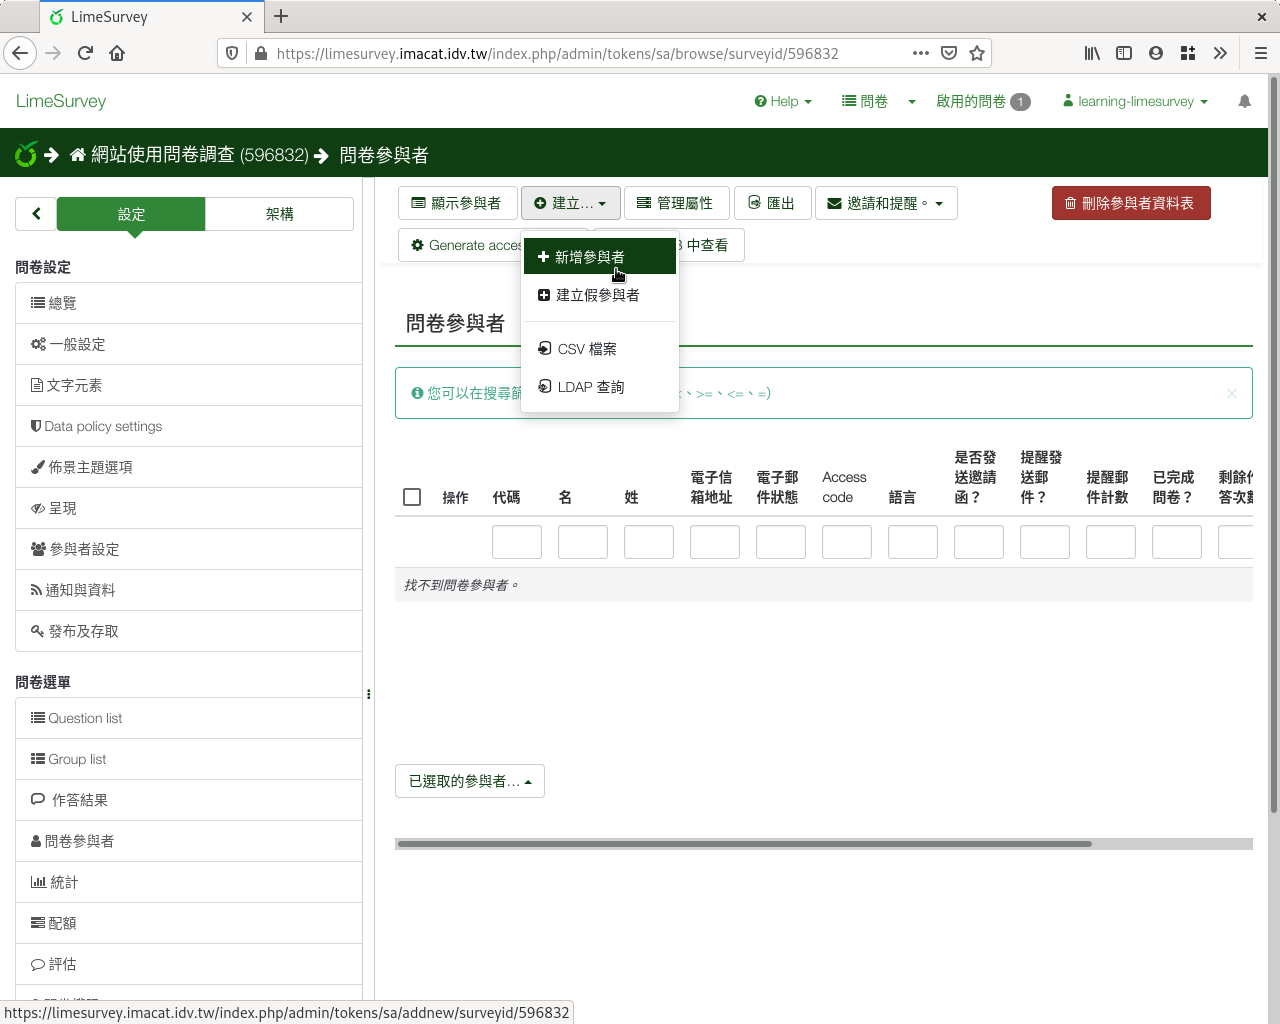Click Generate access codes button

click(x=462, y=245)
